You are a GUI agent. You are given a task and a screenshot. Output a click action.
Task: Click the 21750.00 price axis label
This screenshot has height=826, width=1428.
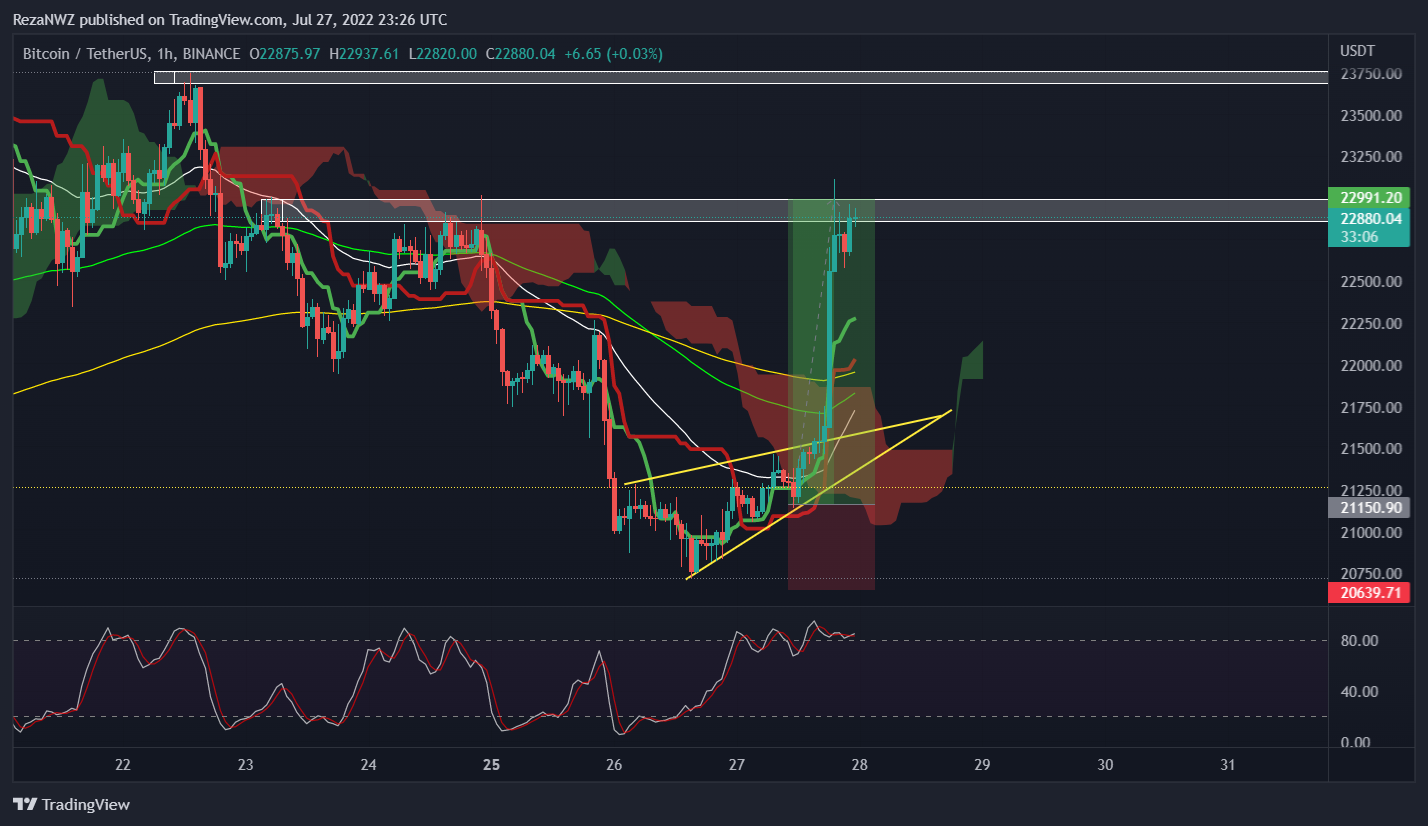1370,408
